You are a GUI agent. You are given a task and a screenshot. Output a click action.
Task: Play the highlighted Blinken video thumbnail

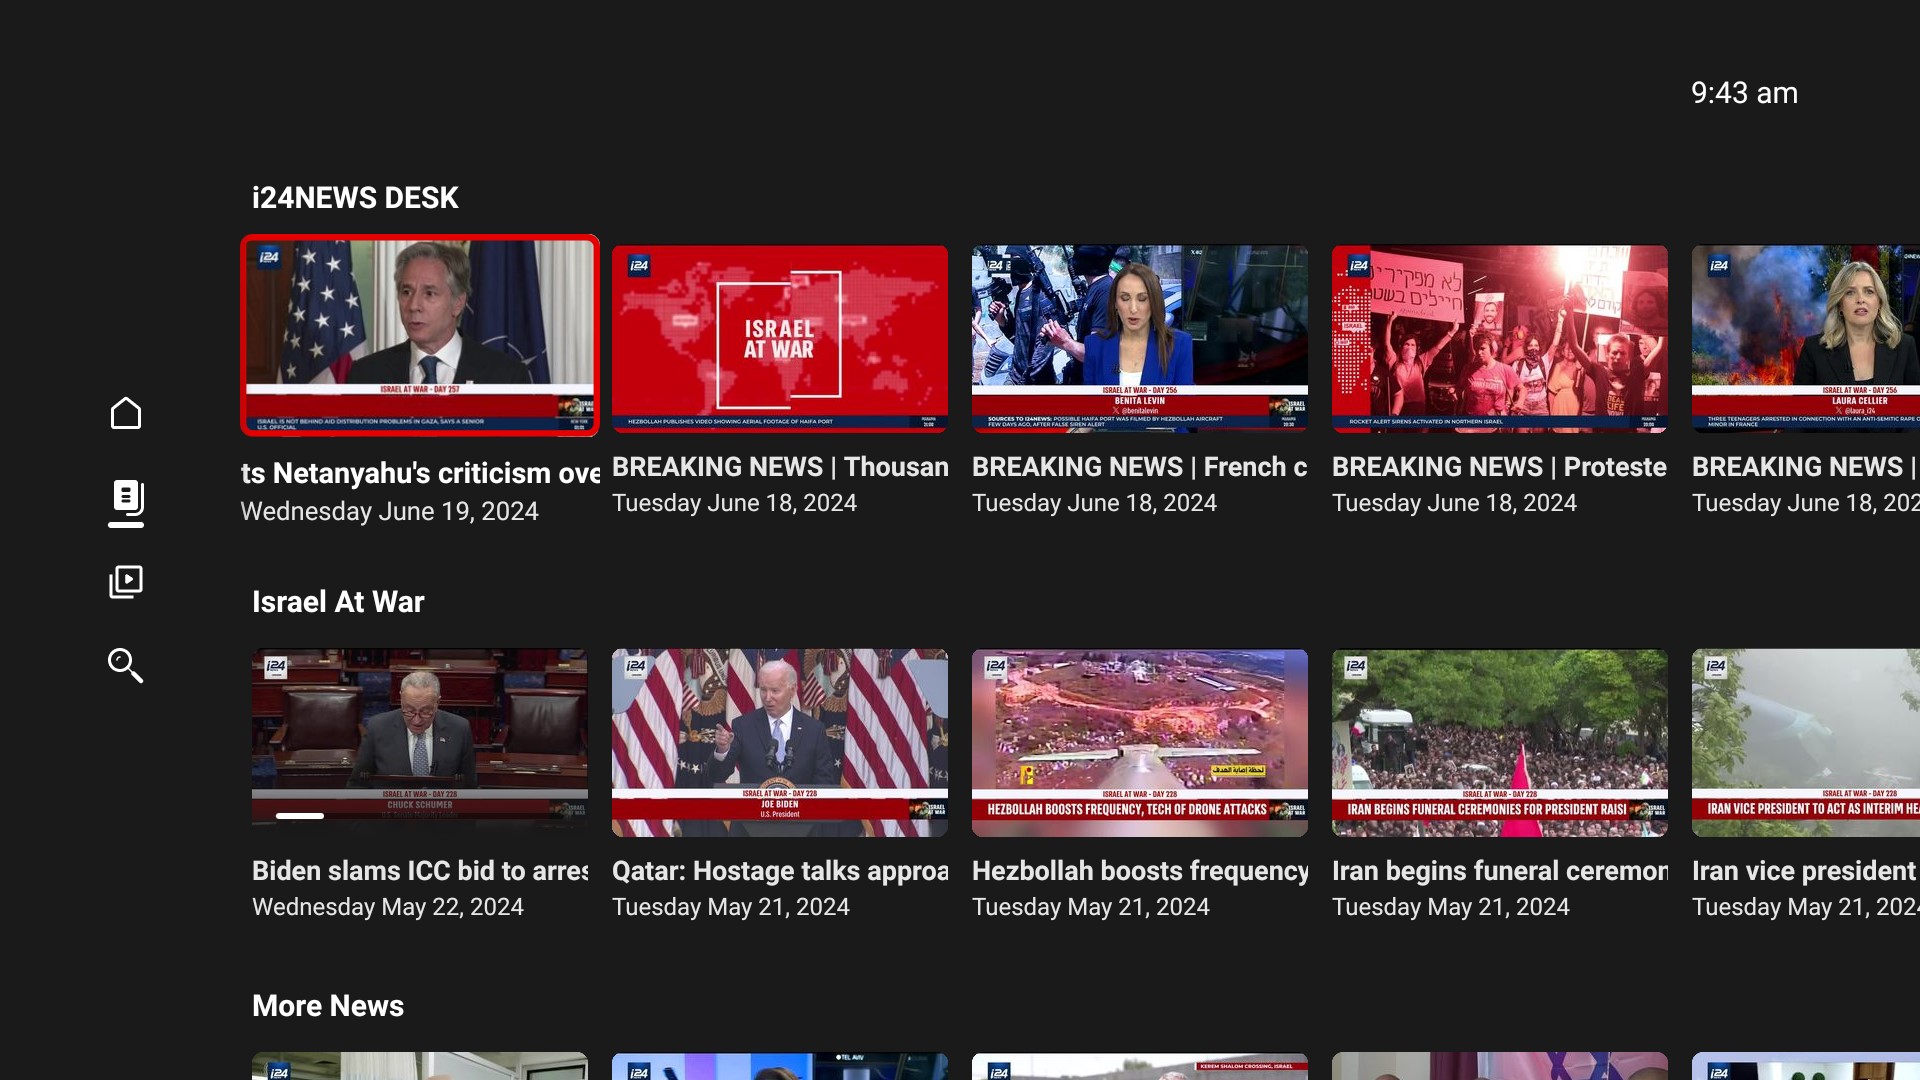[420, 336]
